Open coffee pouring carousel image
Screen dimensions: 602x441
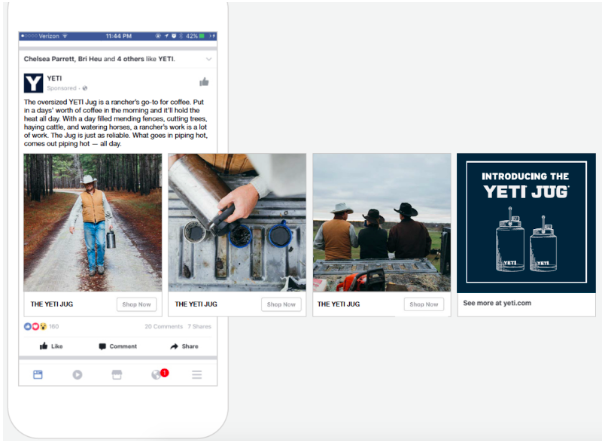[x=237, y=223]
